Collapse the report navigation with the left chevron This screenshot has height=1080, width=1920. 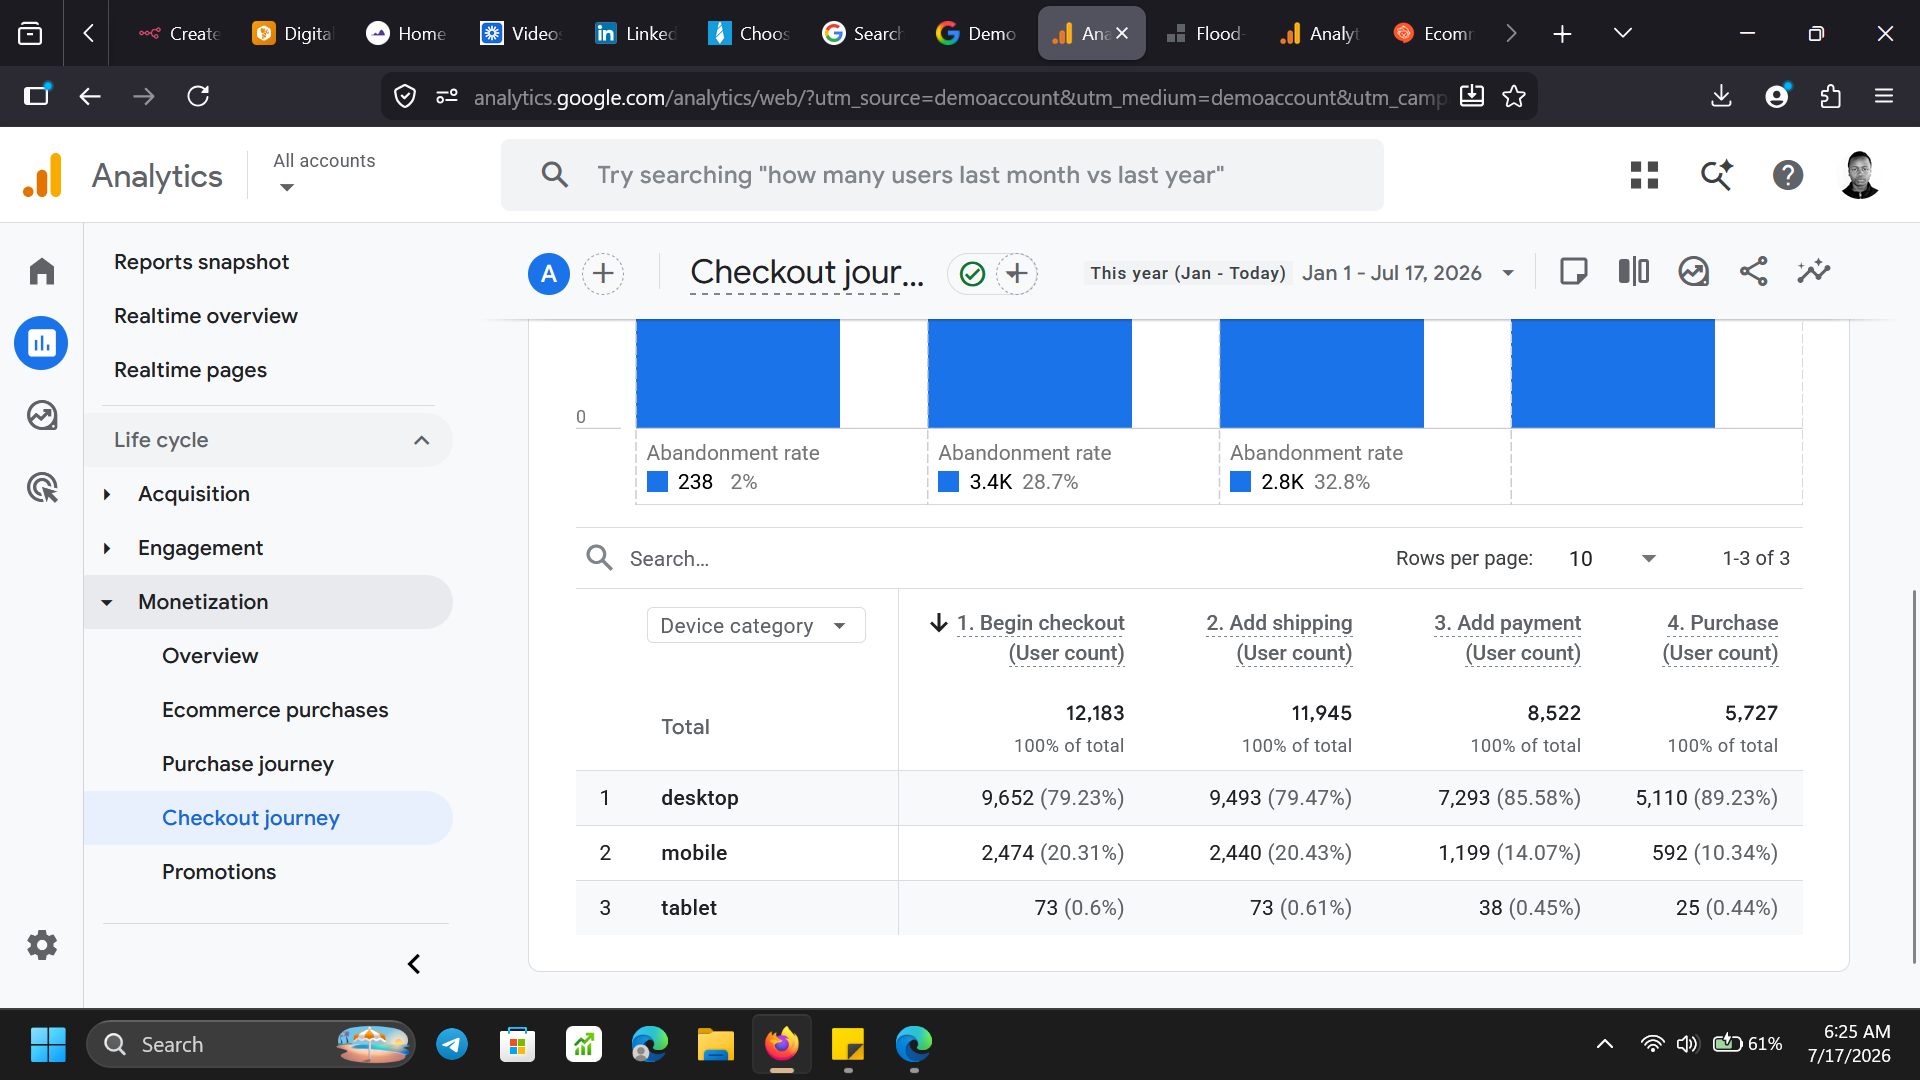click(x=414, y=964)
